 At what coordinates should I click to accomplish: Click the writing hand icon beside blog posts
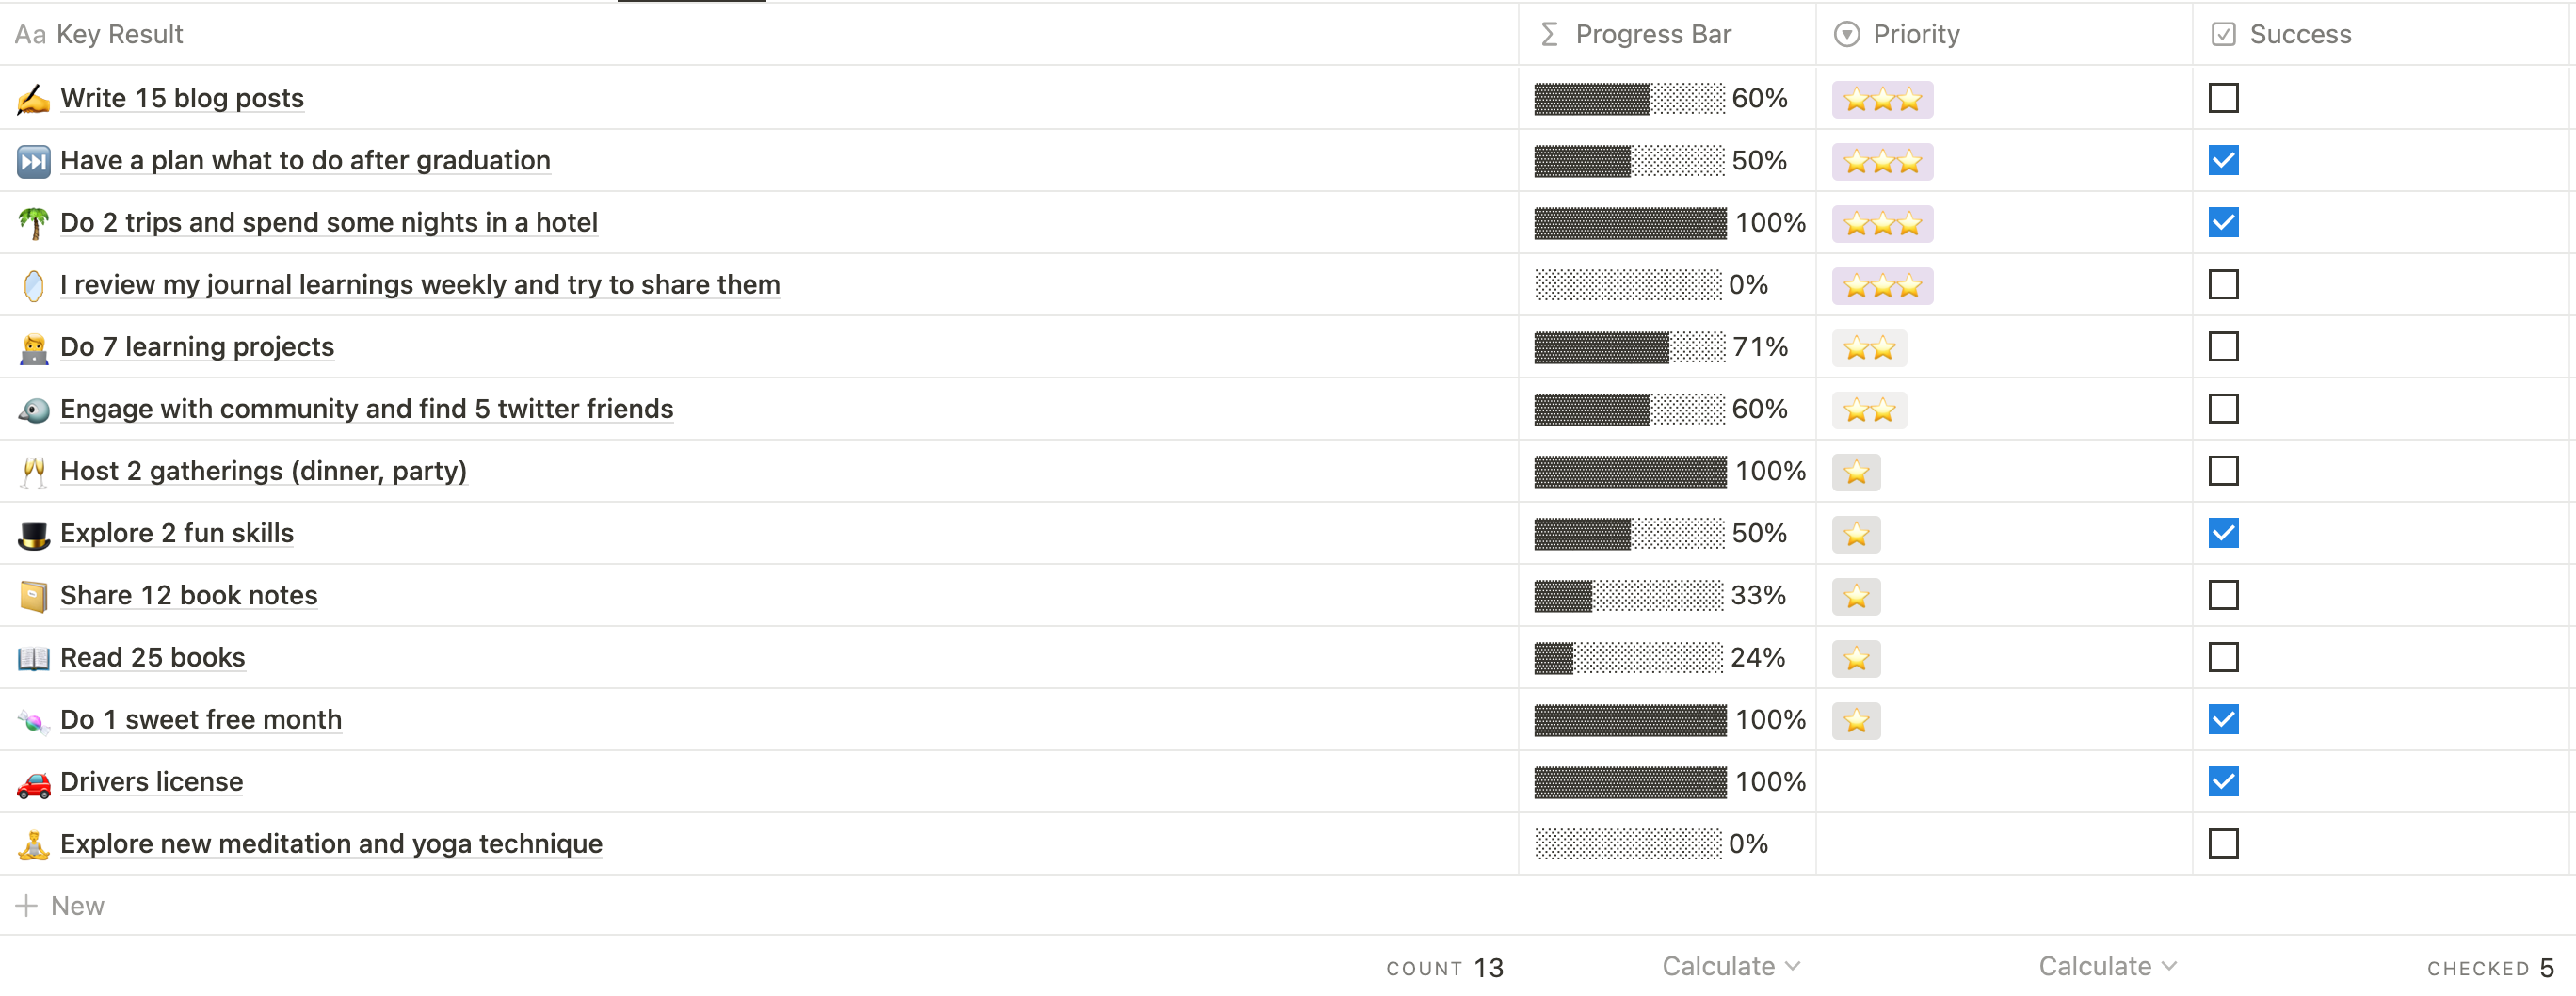click(33, 98)
